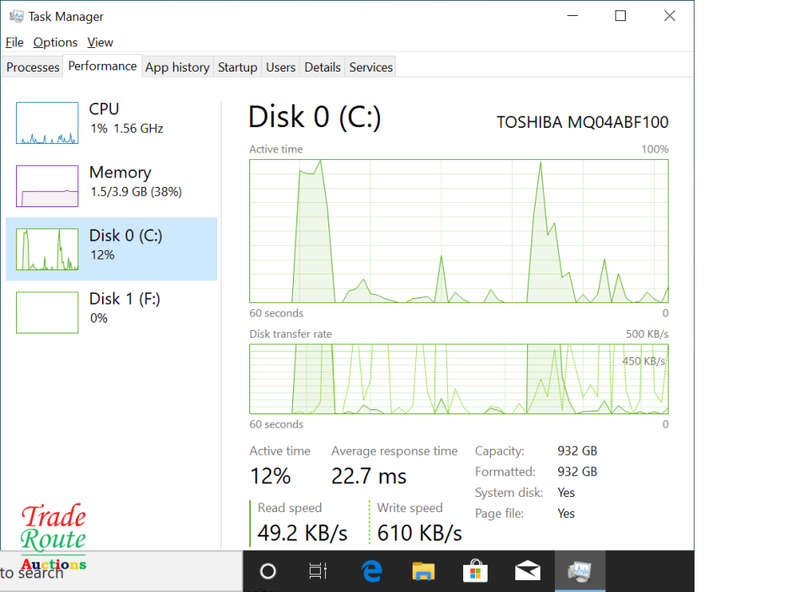Viewport: 800px width, 592px height.
Task: Minimize the Task Manager window
Action: (x=572, y=16)
